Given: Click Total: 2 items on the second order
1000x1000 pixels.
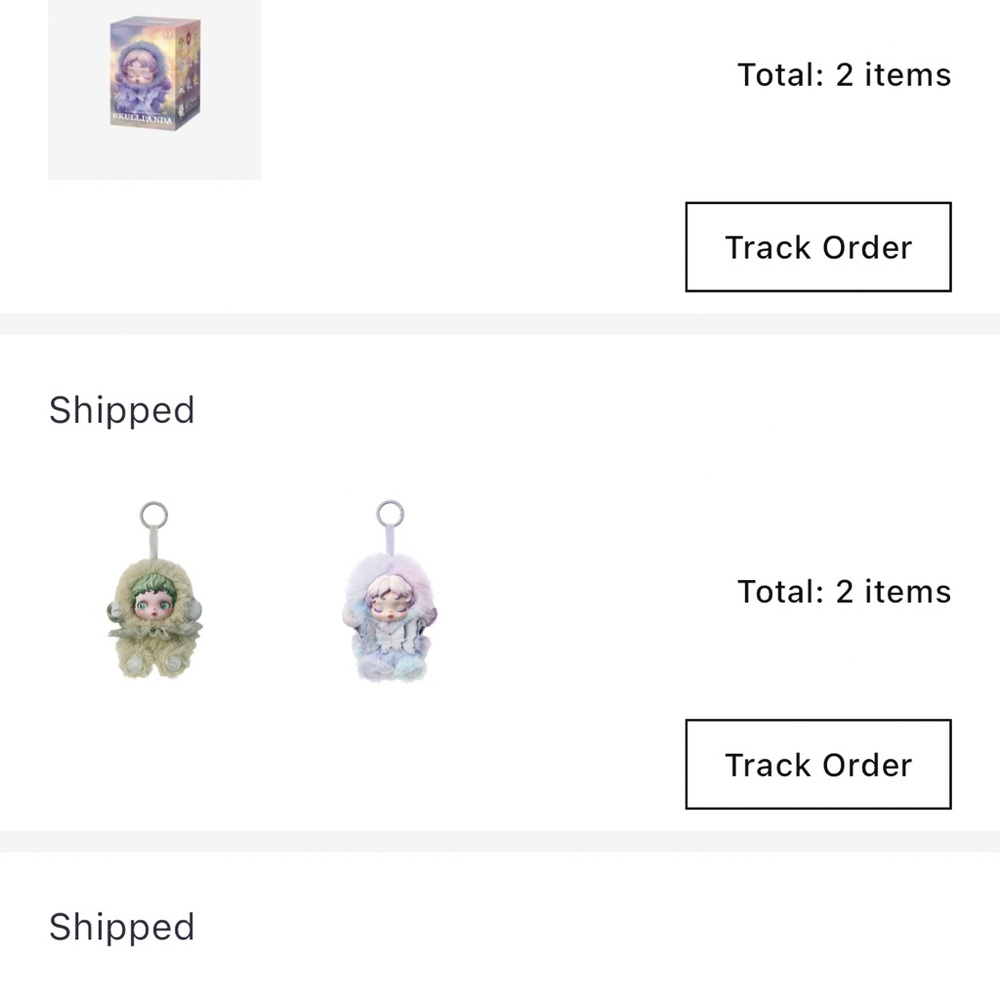Looking at the screenshot, I should [844, 592].
